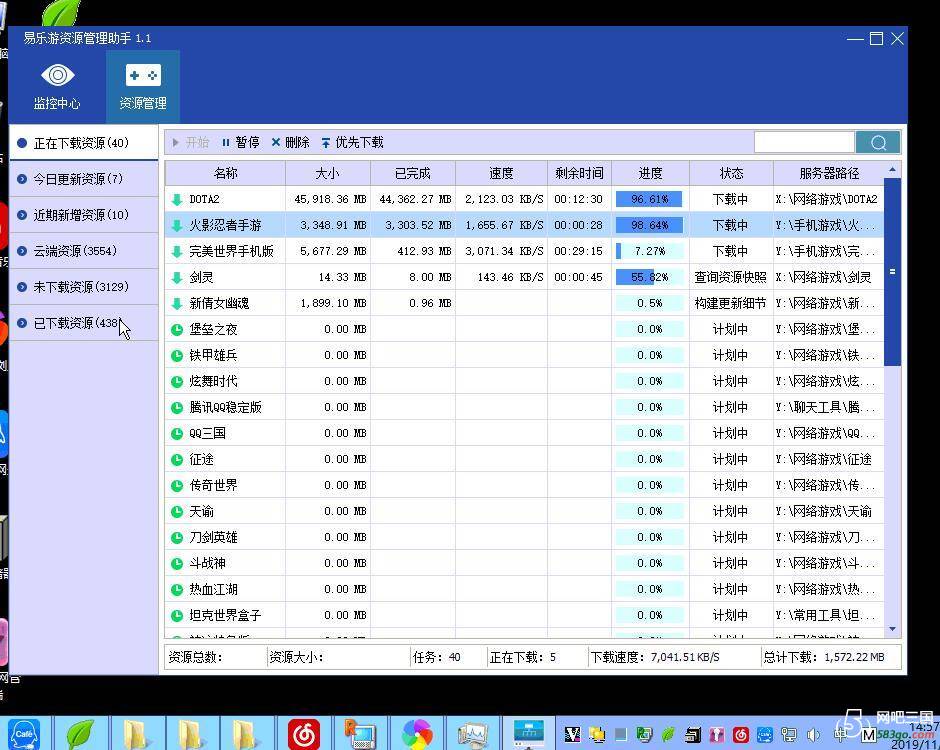
Task: Click the 00:29:15 remaining time cell
Action: [578, 251]
